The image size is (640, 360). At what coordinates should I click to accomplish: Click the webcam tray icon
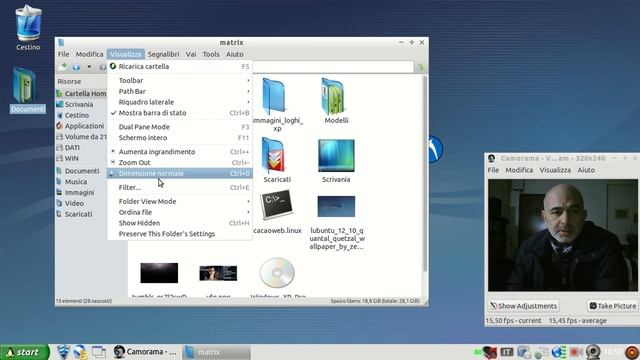coord(593,352)
